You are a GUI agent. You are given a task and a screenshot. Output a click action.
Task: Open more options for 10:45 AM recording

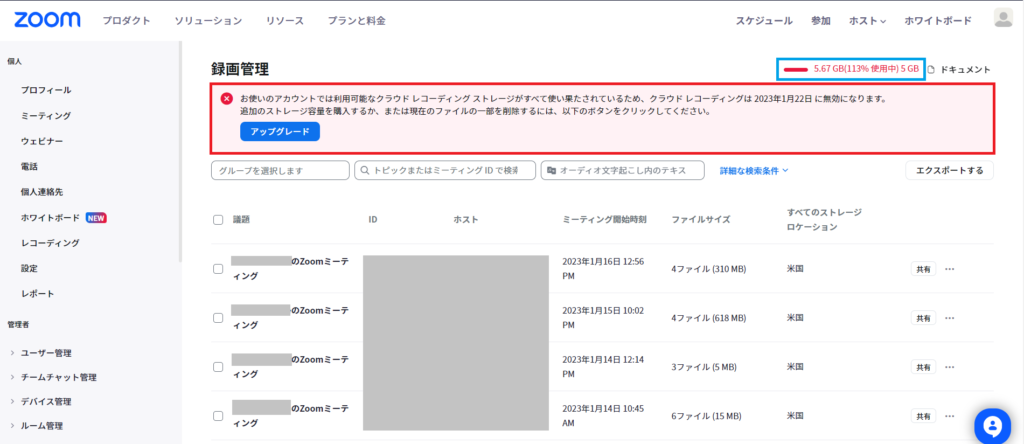point(950,415)
